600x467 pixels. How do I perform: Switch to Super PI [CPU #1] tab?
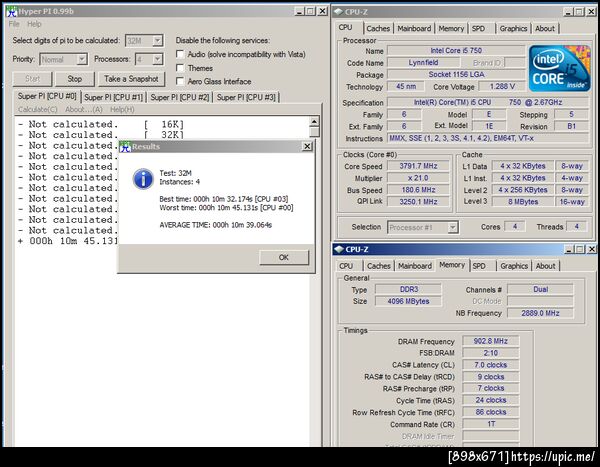click(x=114, y=97)
